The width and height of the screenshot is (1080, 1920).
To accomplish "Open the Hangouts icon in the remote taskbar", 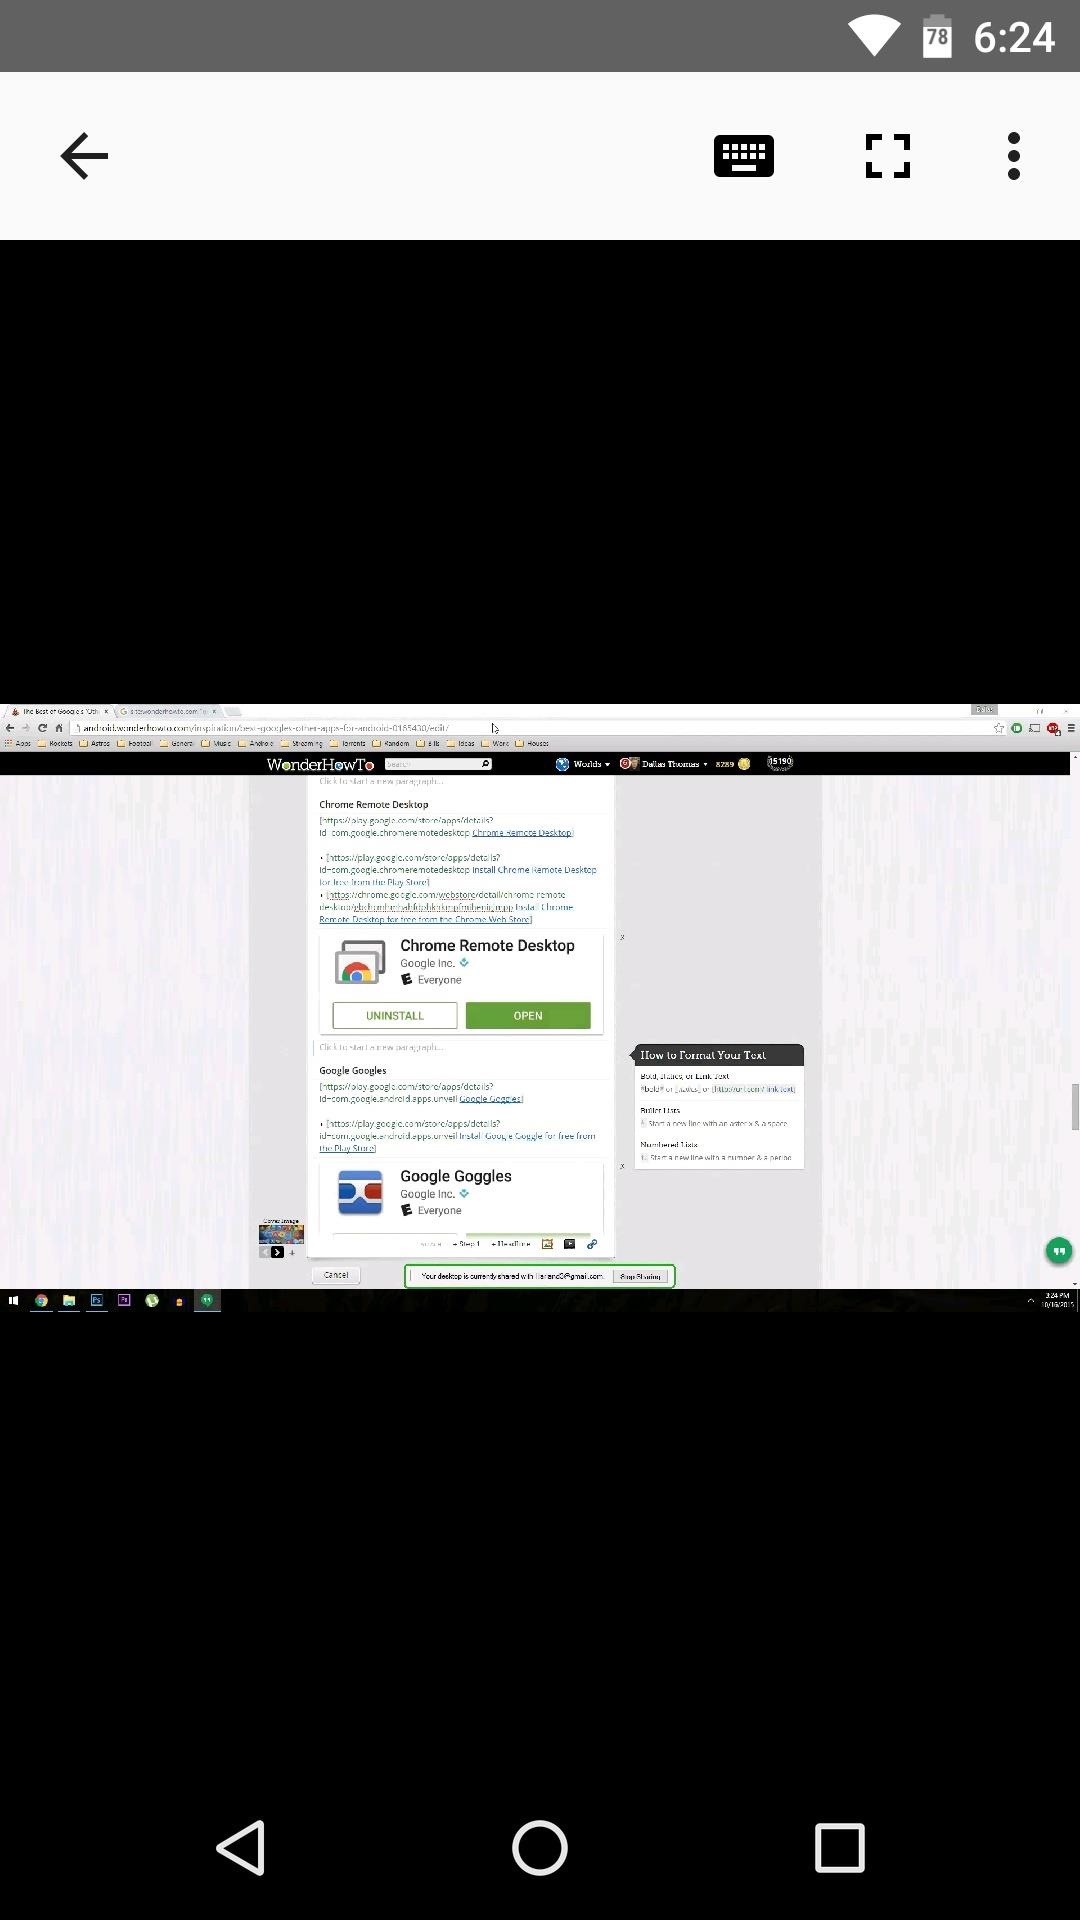I will coord(207,1301).
